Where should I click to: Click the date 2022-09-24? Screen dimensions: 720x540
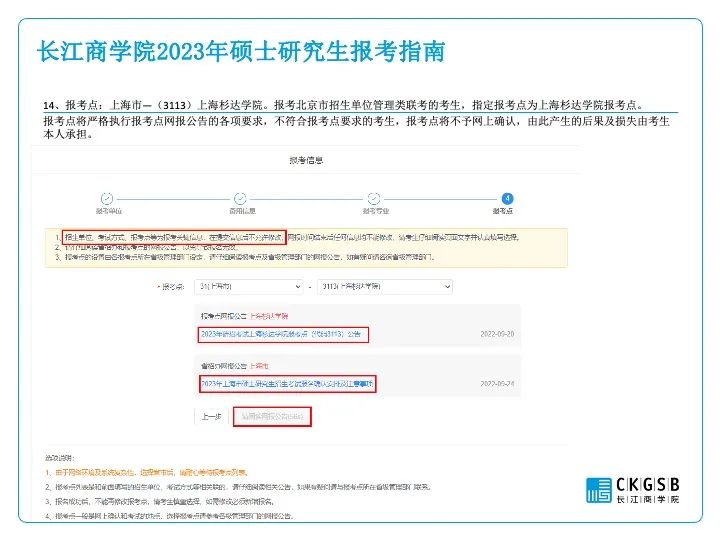(497, 383)
